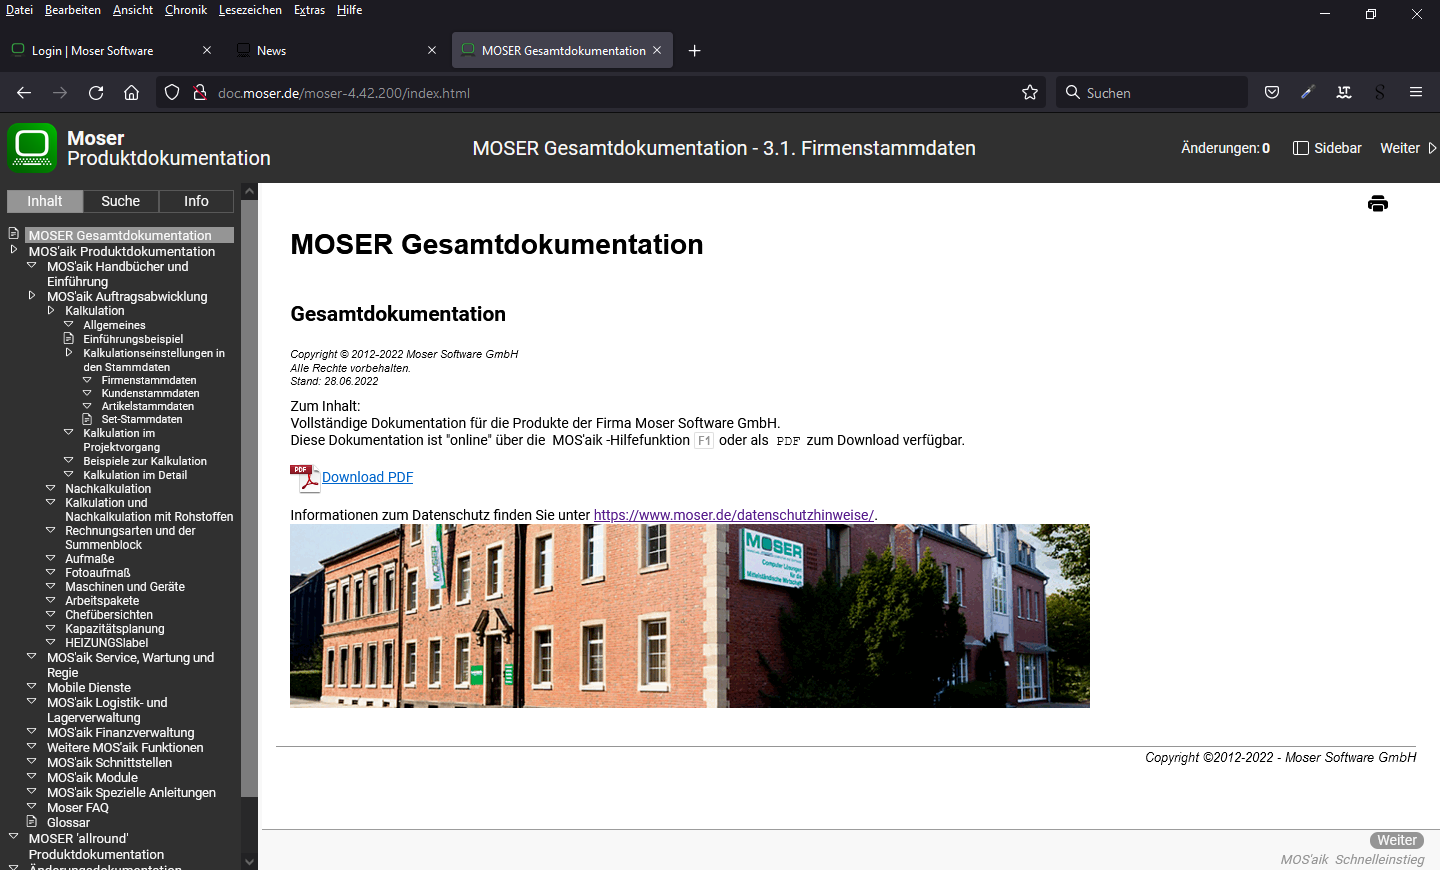Click the PDF file icon
The image size is (1440, 870).
coord(305,478)
